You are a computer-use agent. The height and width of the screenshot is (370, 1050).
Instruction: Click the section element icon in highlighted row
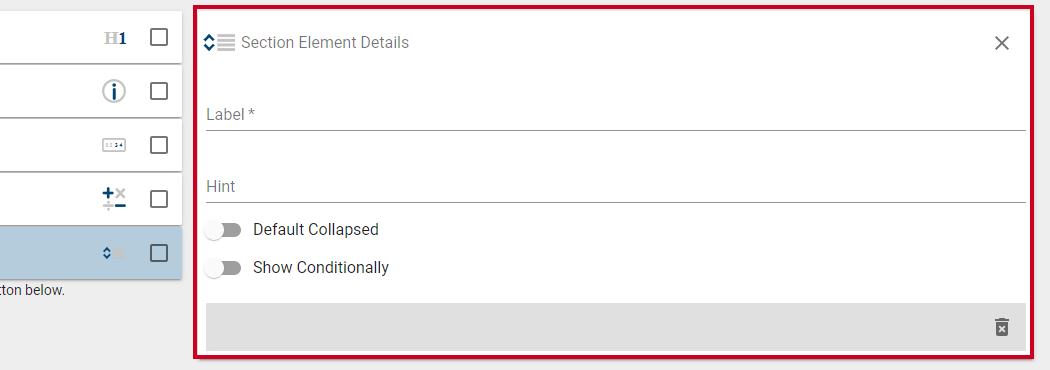(x=114, y=253)
